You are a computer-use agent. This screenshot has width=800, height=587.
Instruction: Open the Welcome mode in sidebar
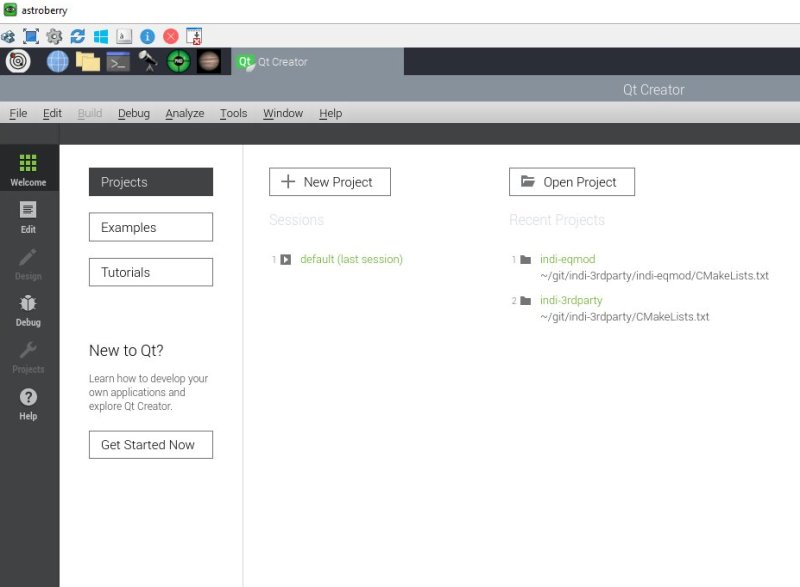(x=28, y=170)
